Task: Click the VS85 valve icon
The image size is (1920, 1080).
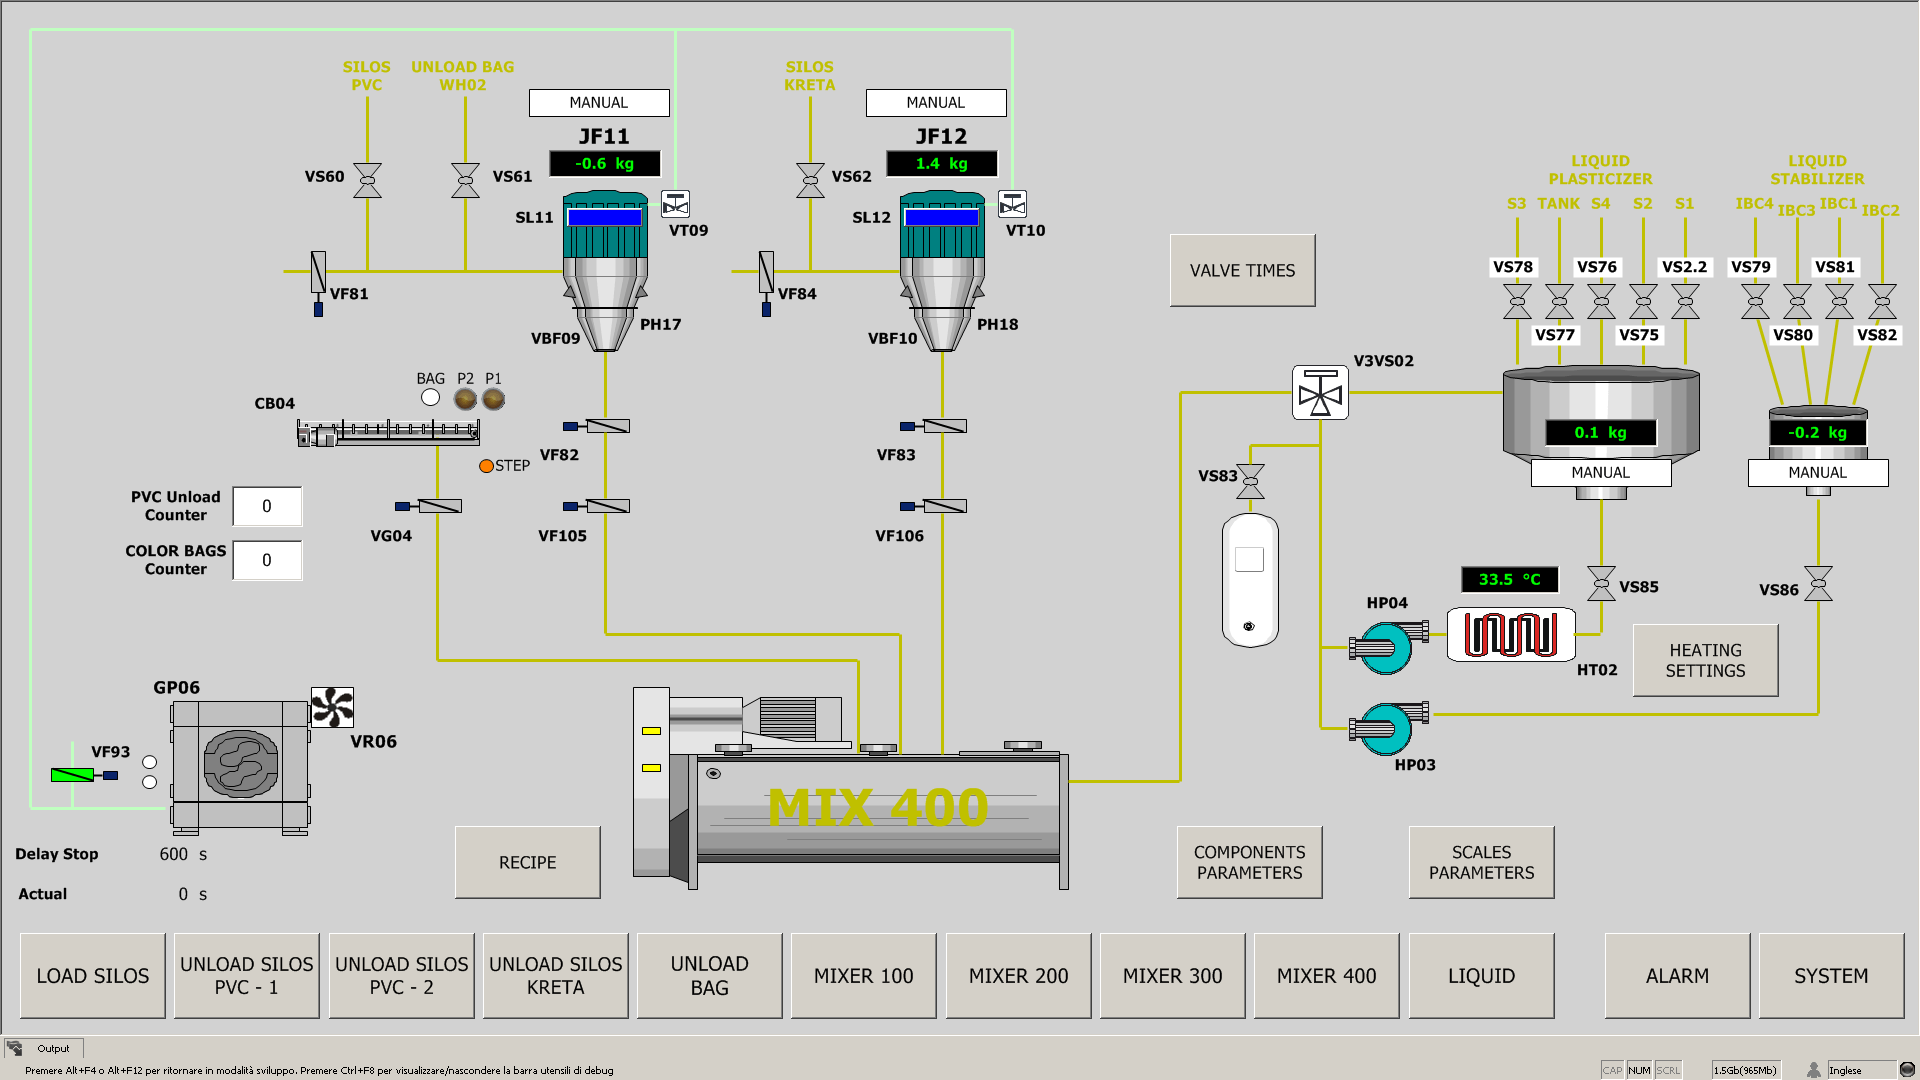Action: point(1601,584)
